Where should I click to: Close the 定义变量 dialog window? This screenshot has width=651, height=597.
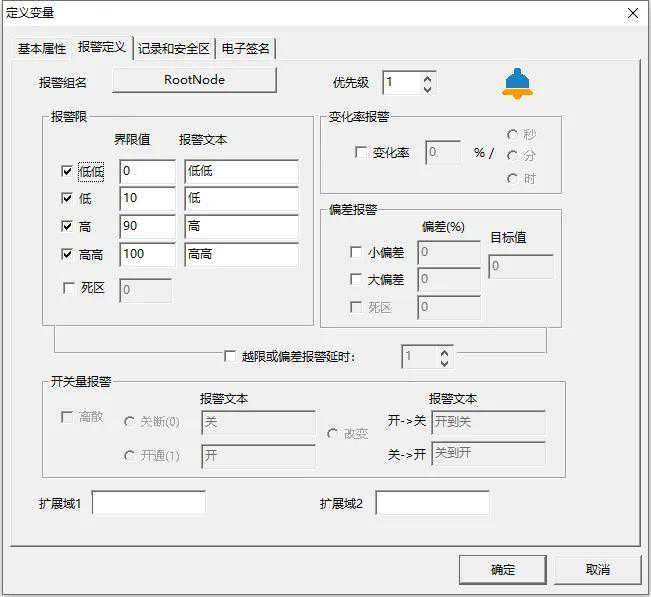point(632,13)
